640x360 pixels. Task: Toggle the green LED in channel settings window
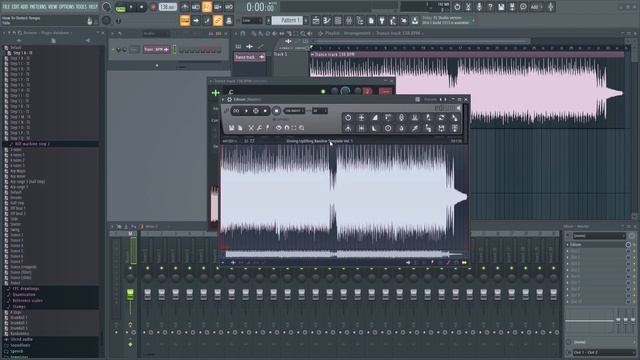coord(323,91)
